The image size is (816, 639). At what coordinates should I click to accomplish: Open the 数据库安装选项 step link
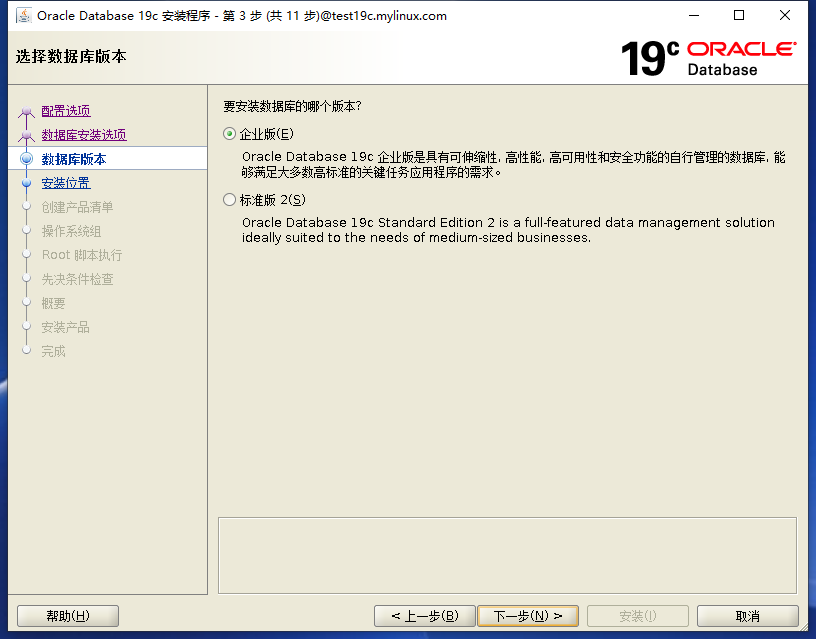coord(84,135)
